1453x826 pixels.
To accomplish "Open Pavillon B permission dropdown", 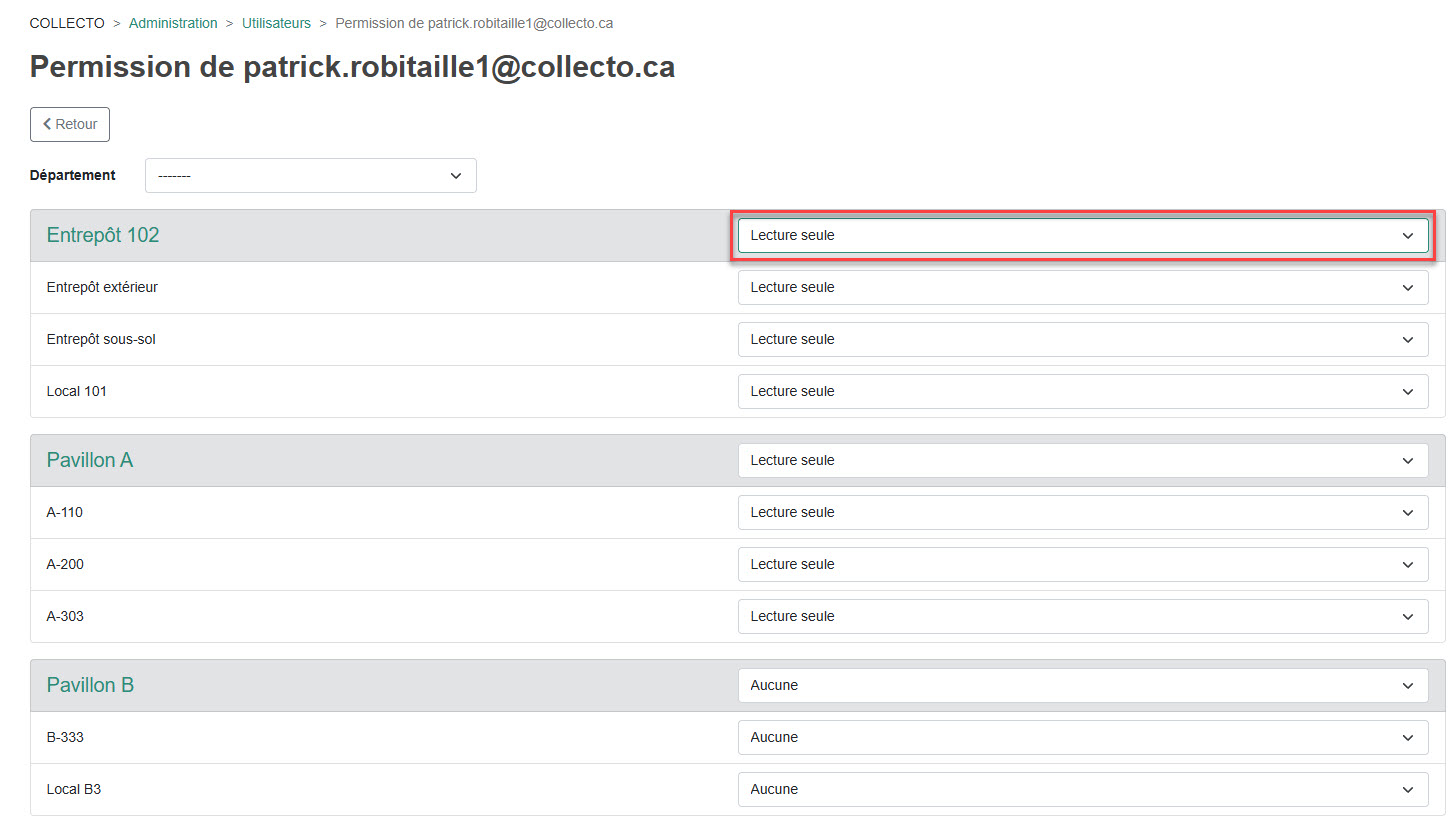I will [x=1082, y=686].
